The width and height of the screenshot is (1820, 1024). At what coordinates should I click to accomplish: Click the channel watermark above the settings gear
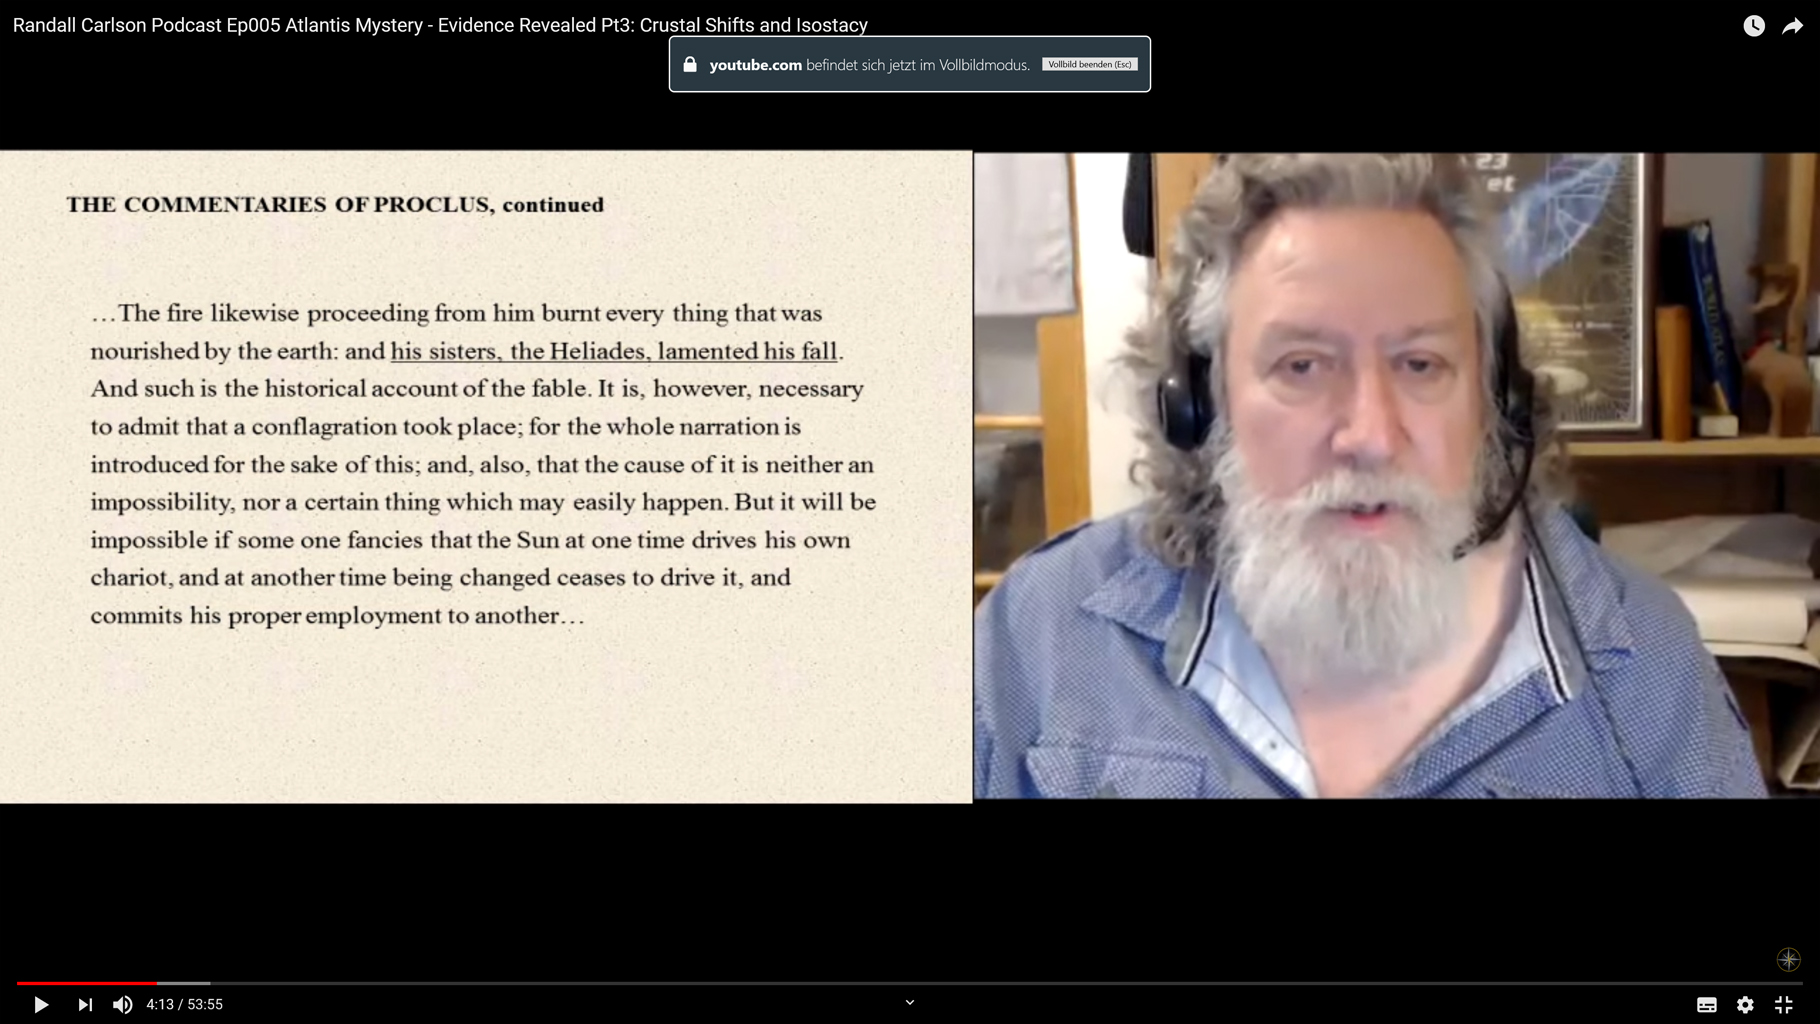pos(1788,959)
